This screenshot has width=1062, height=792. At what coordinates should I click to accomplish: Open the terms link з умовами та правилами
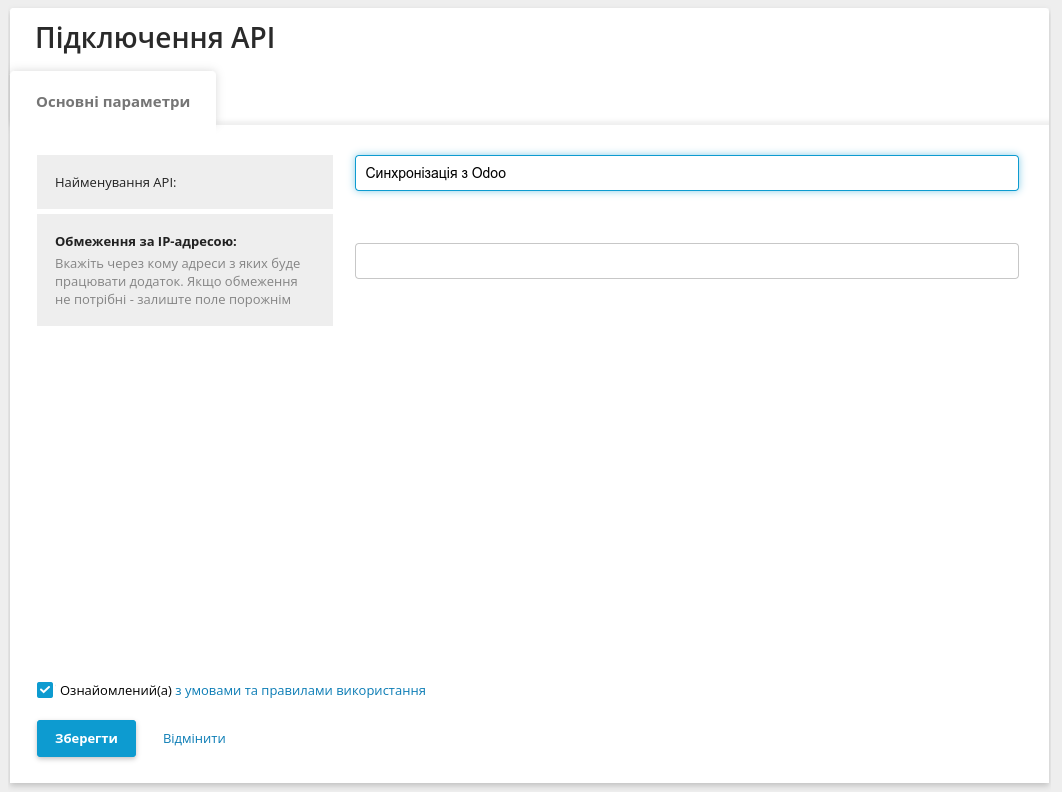[299, 690]
